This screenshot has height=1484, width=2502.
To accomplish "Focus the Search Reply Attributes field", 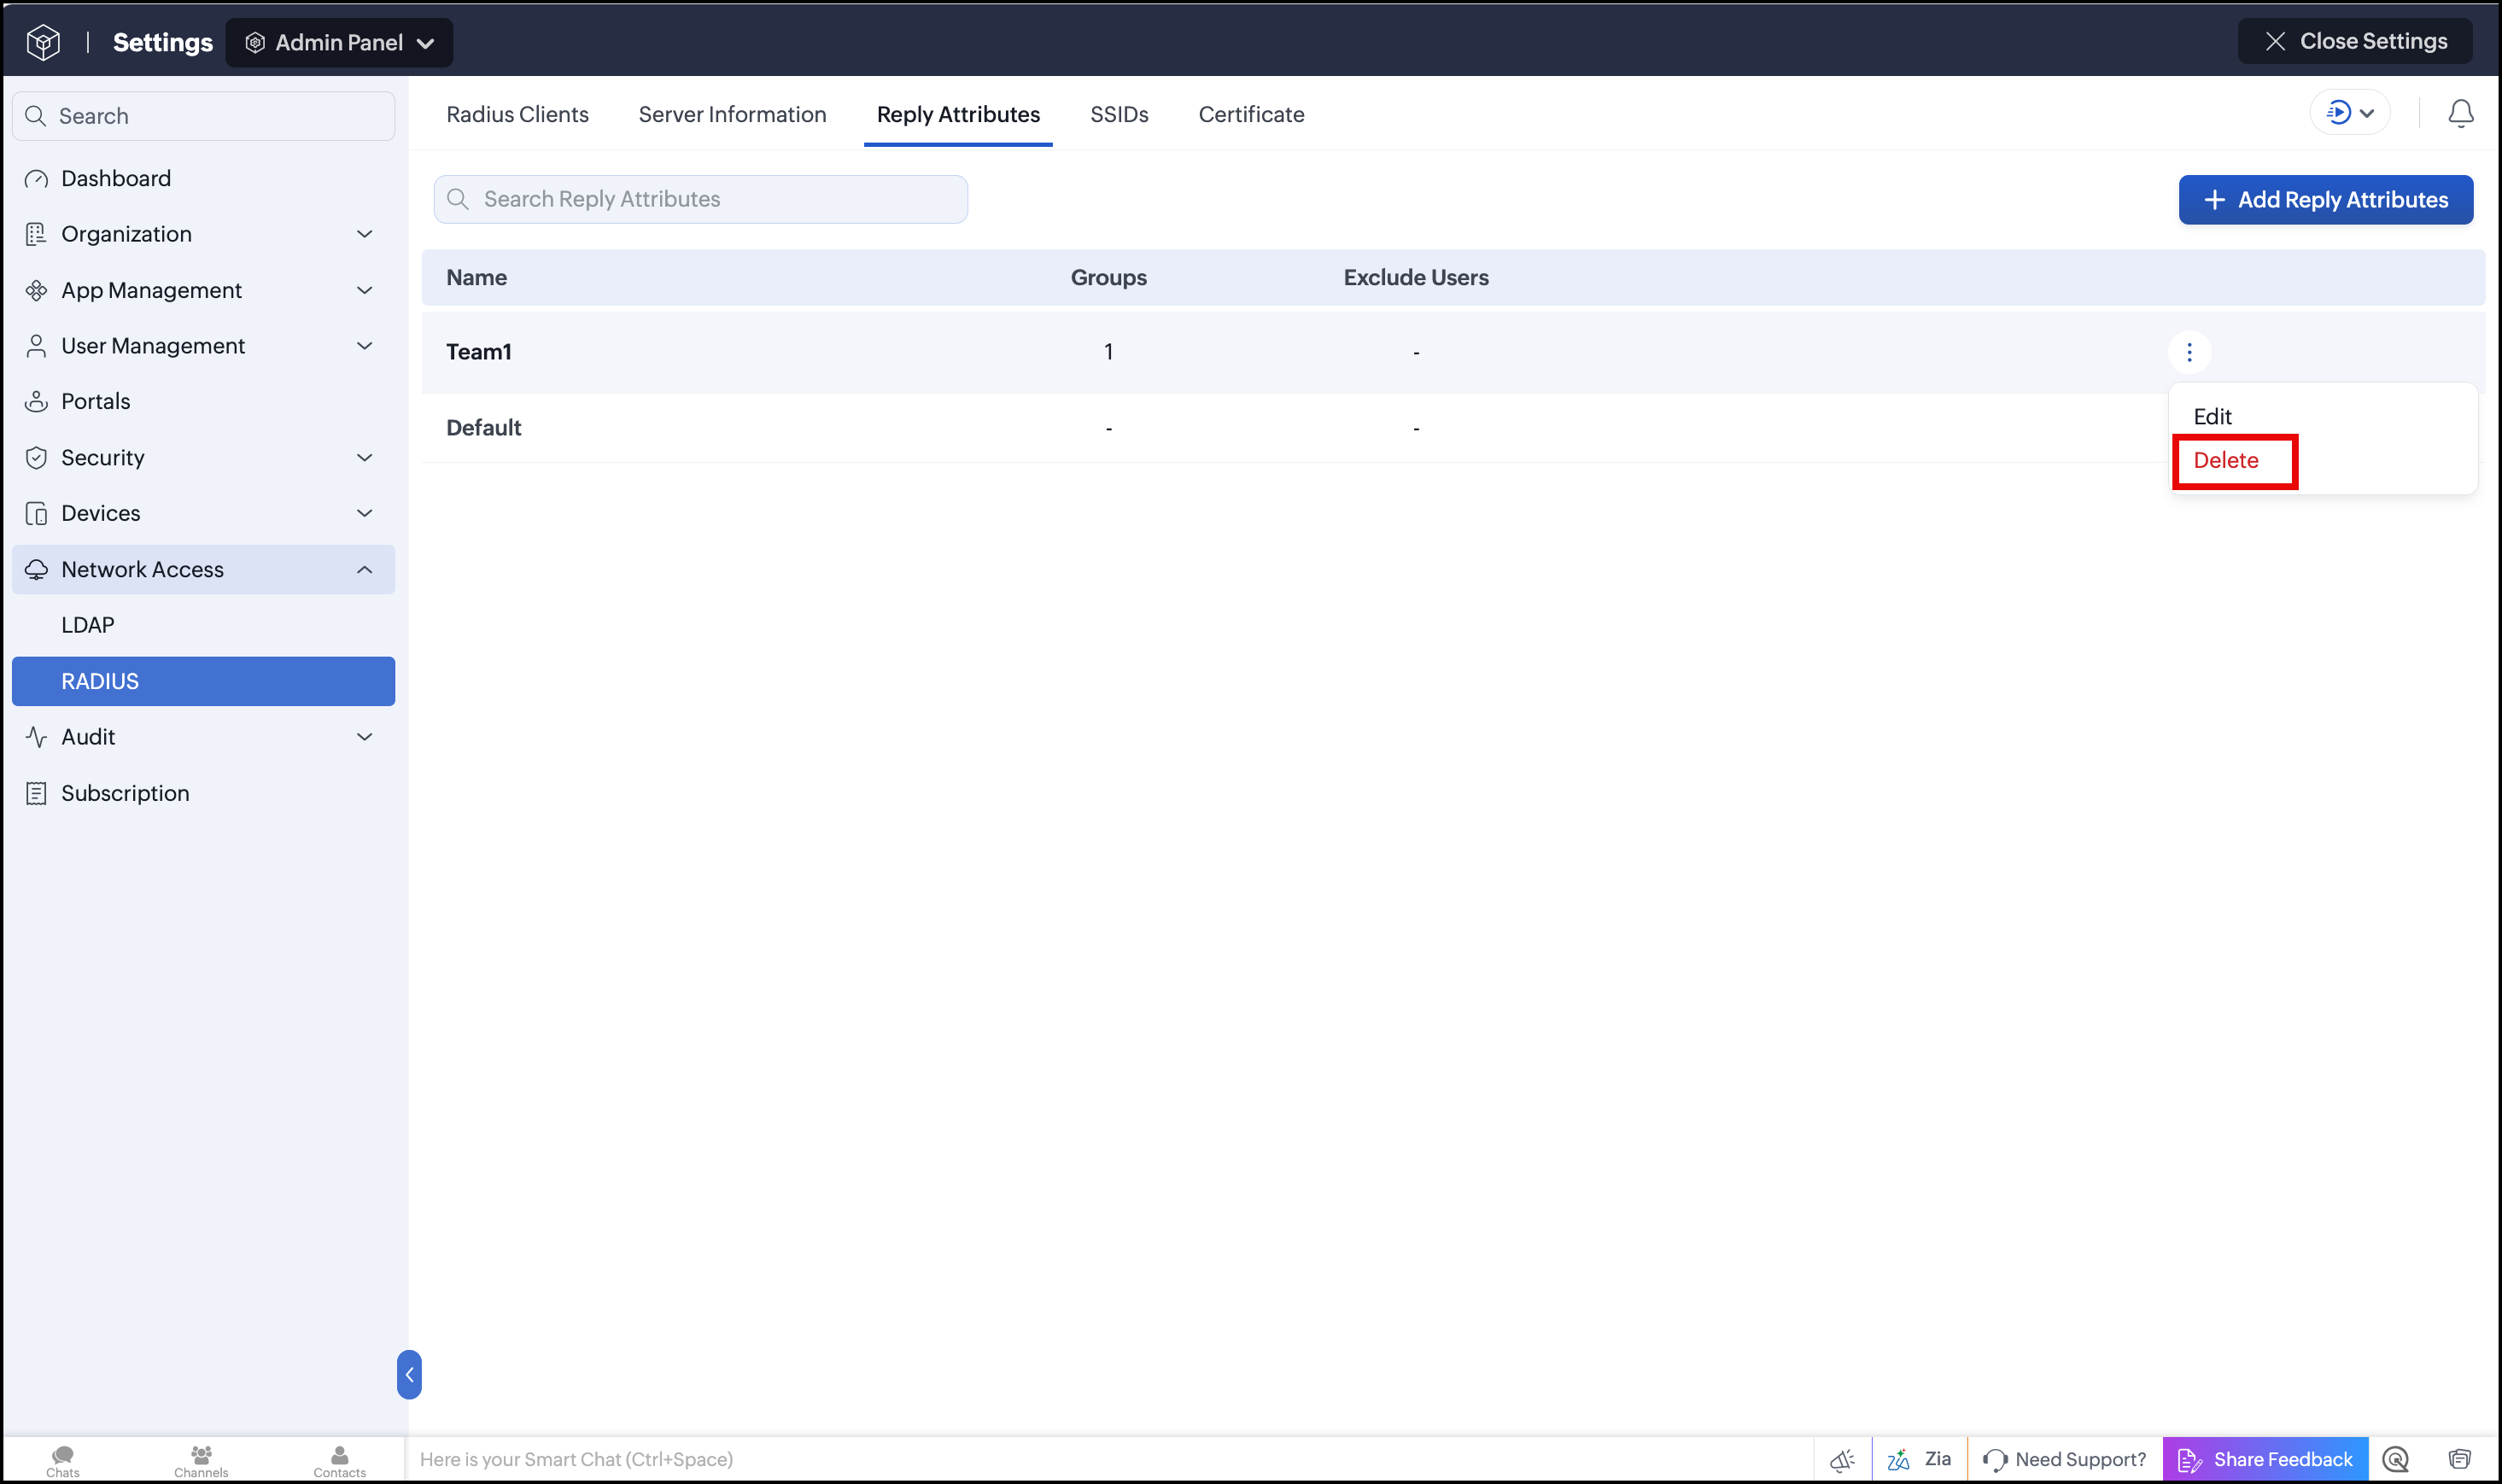I will tap(700, 199).
